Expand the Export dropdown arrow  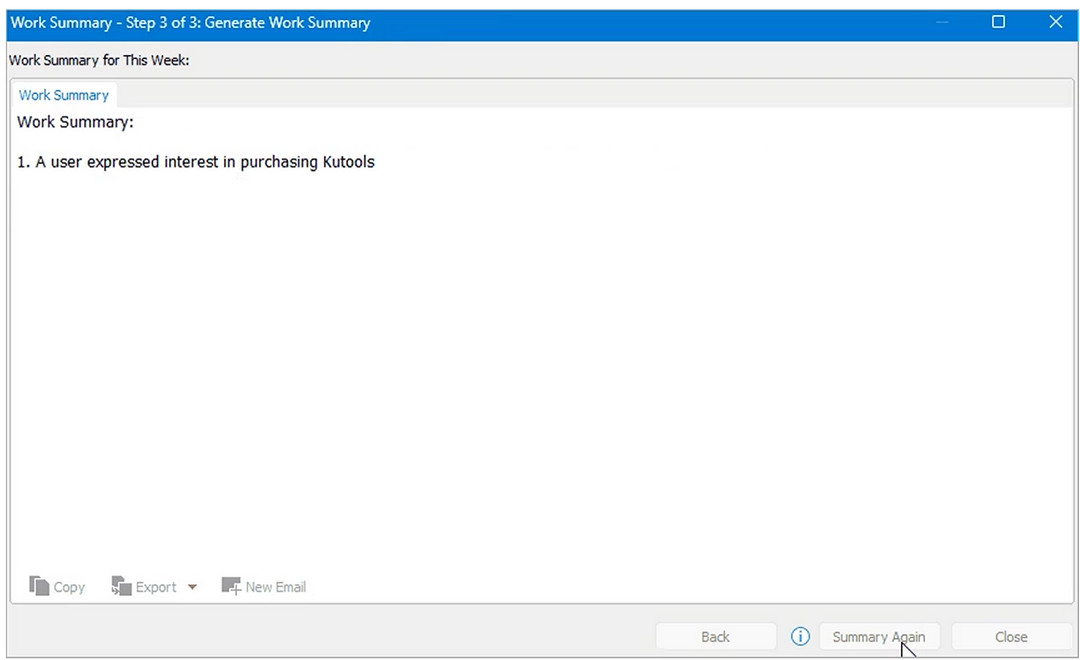192,587
